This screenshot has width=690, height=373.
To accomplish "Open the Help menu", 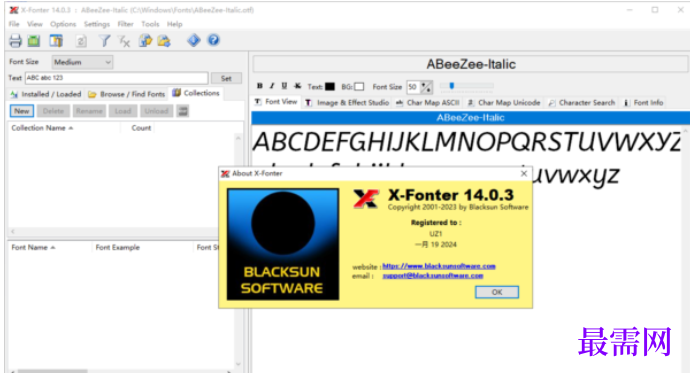I will 174,24.
